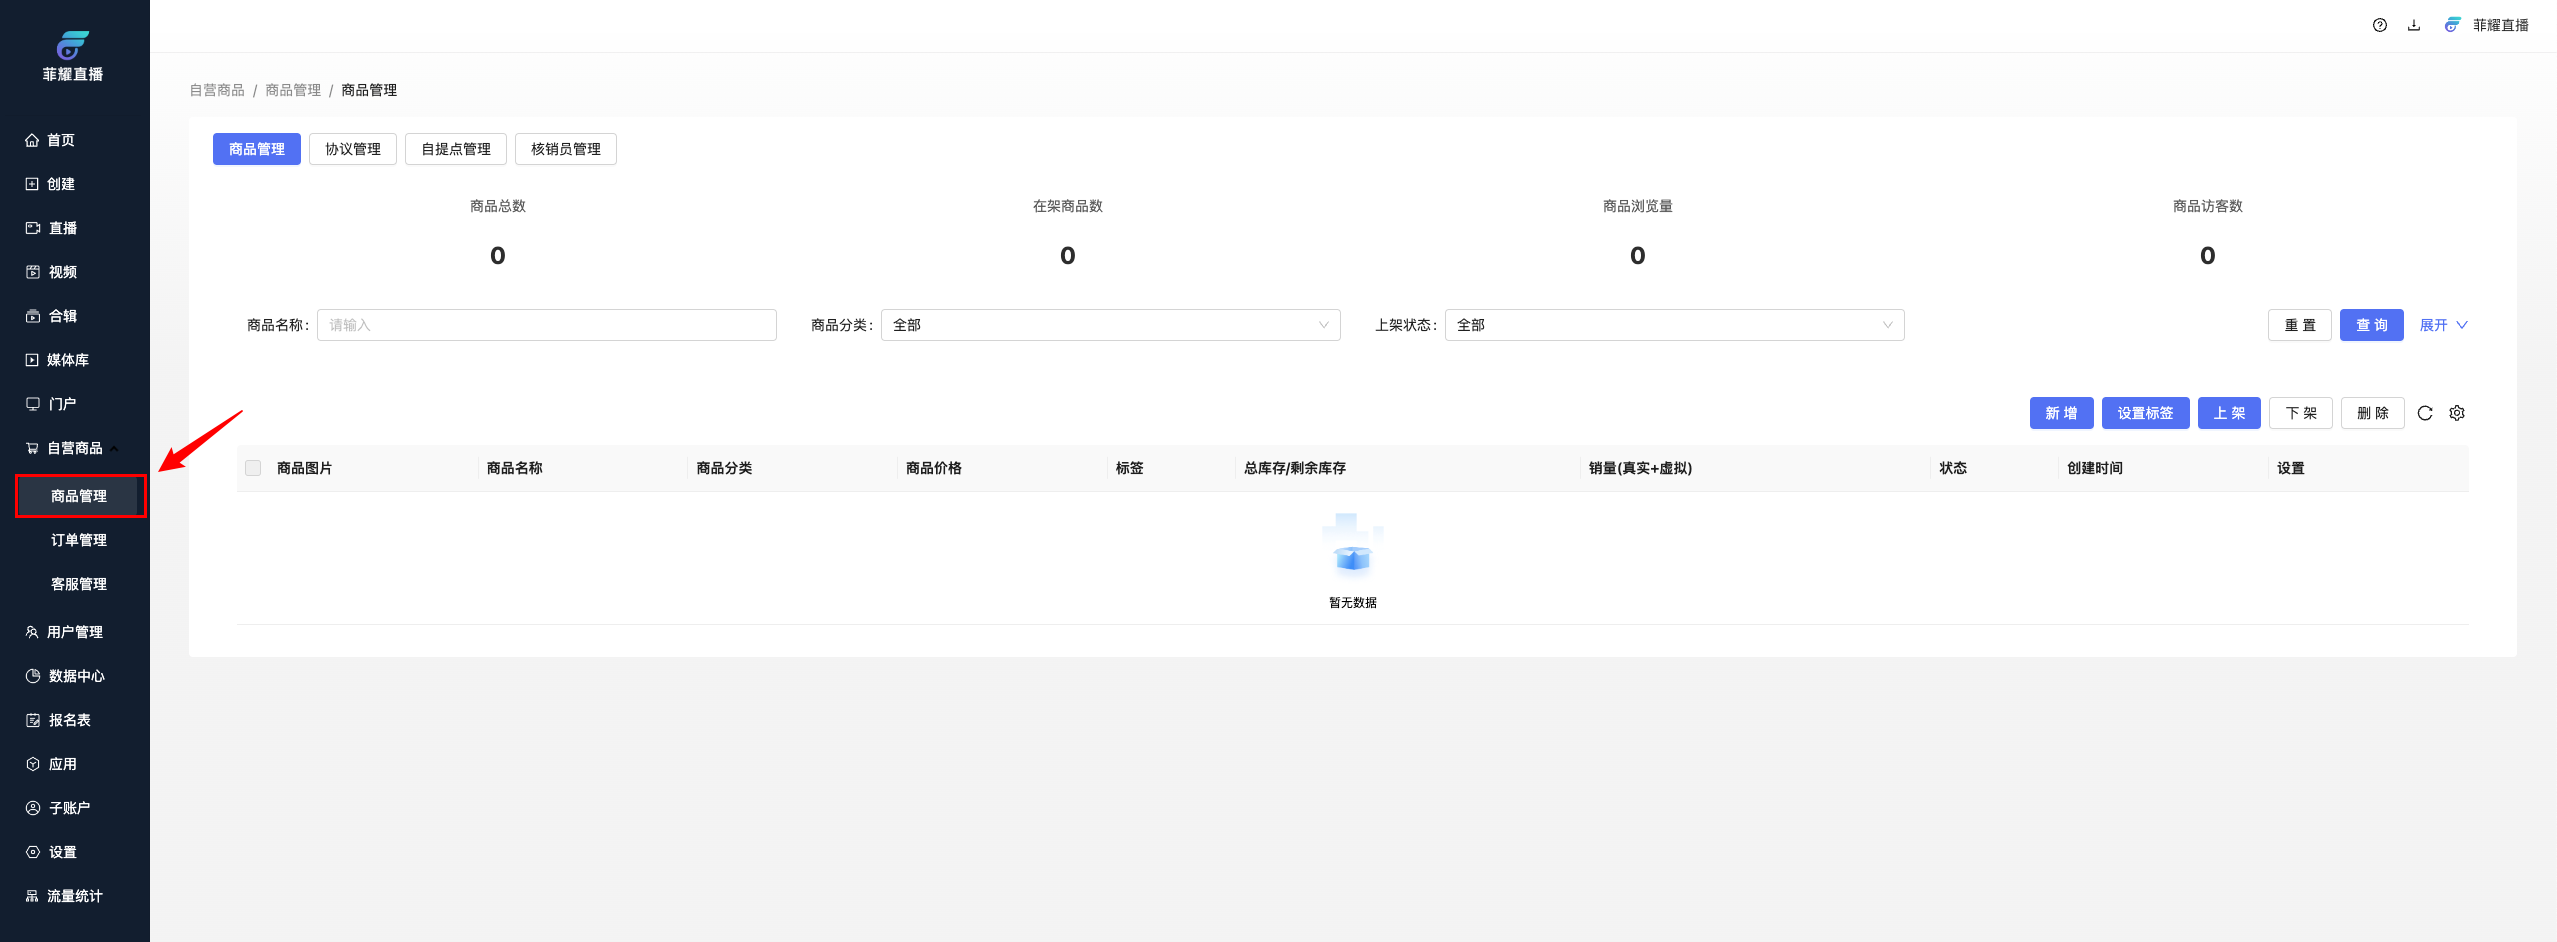Open 订单管理 in the sidebar submenu
This screenshot has height=942, width=2557.
[78, 540]
